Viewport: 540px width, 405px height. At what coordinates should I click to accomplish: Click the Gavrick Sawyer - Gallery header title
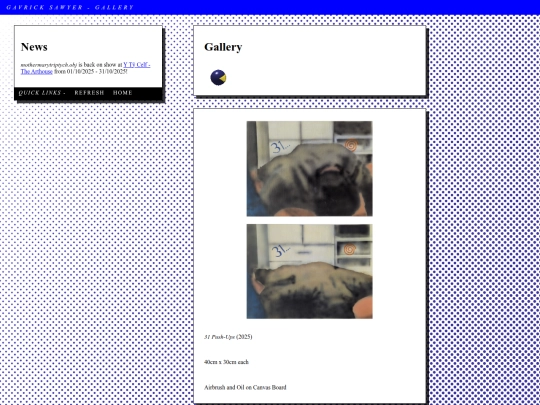(x=70, y=7)
